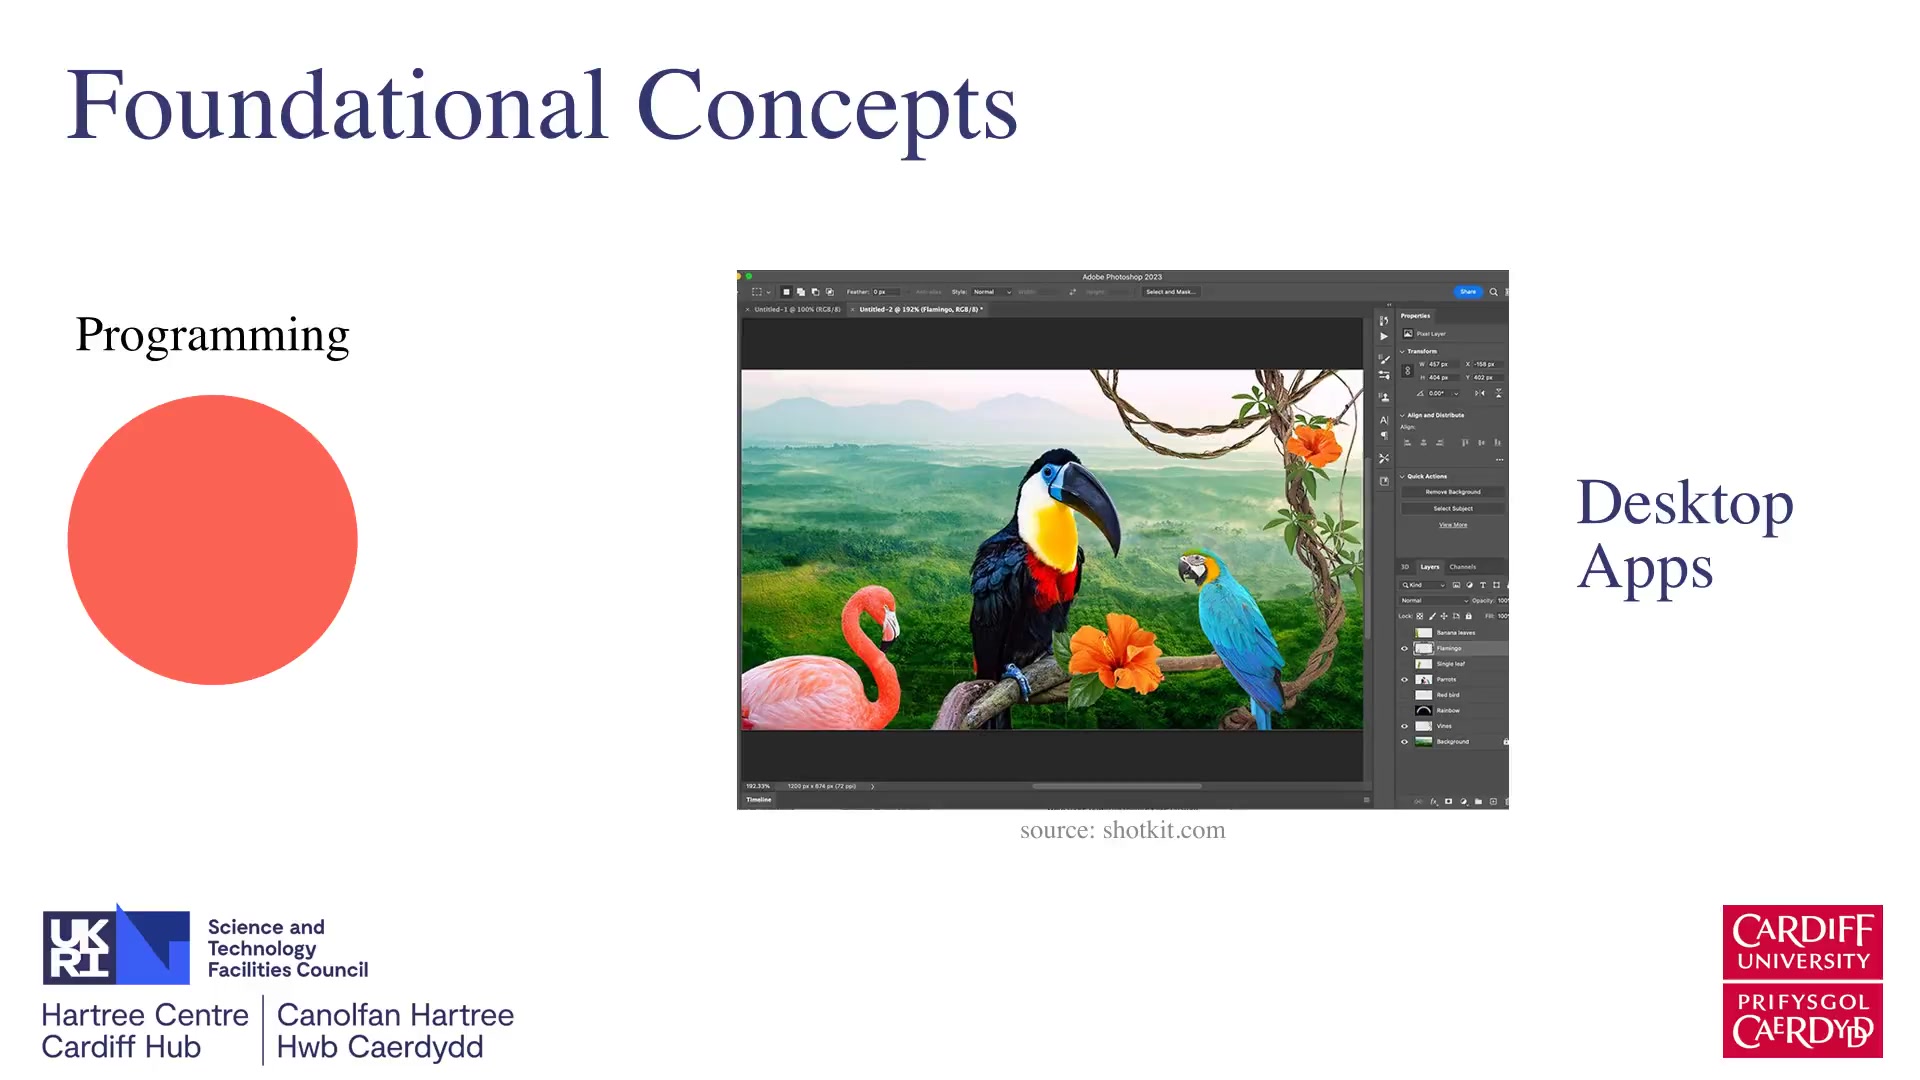Open the Style Normal dropdown
Viewport: 1920px width, 1080px height.
992,292
